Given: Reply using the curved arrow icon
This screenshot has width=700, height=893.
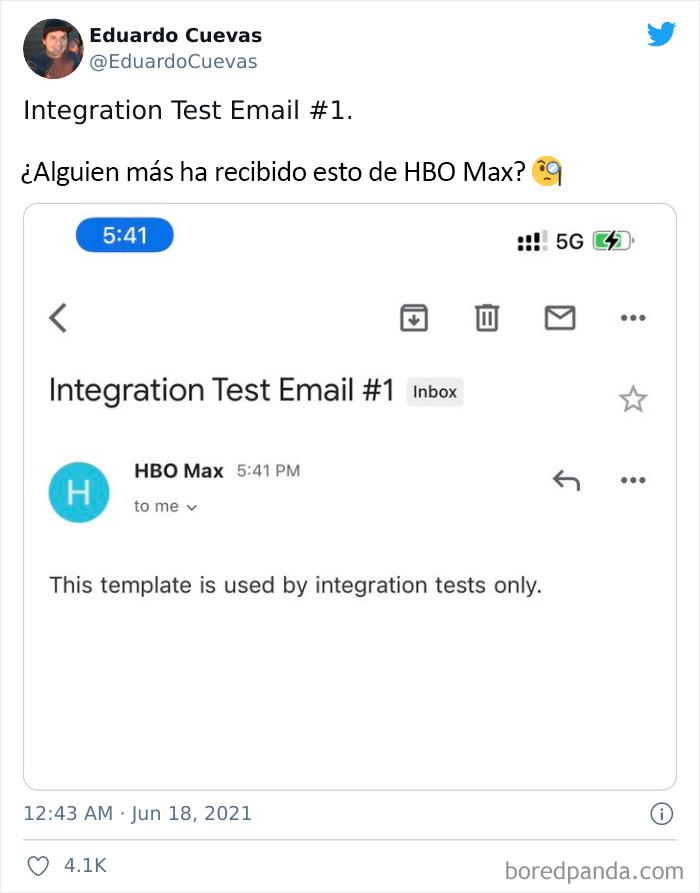Looking at the screenshot, I should (x=566, y=480).
